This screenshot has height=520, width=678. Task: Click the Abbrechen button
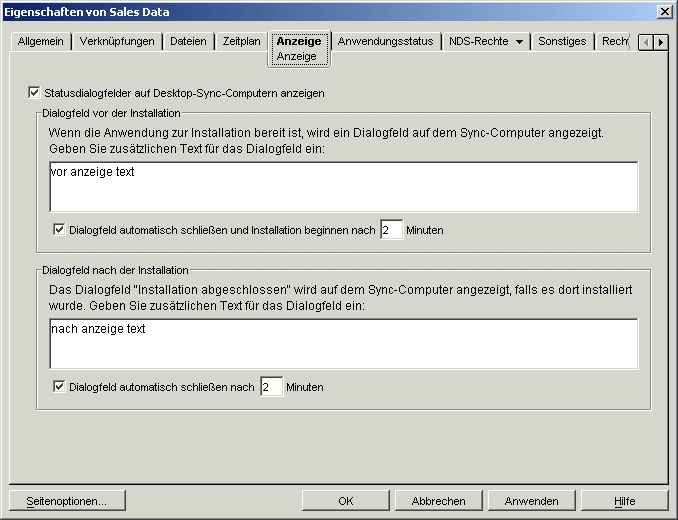[x=438, y=501]
